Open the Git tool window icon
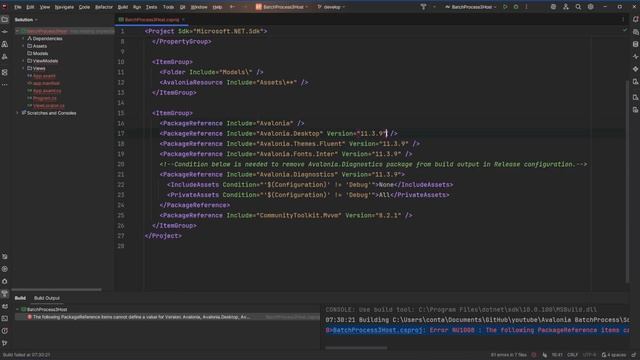 [x=5, y=343]
